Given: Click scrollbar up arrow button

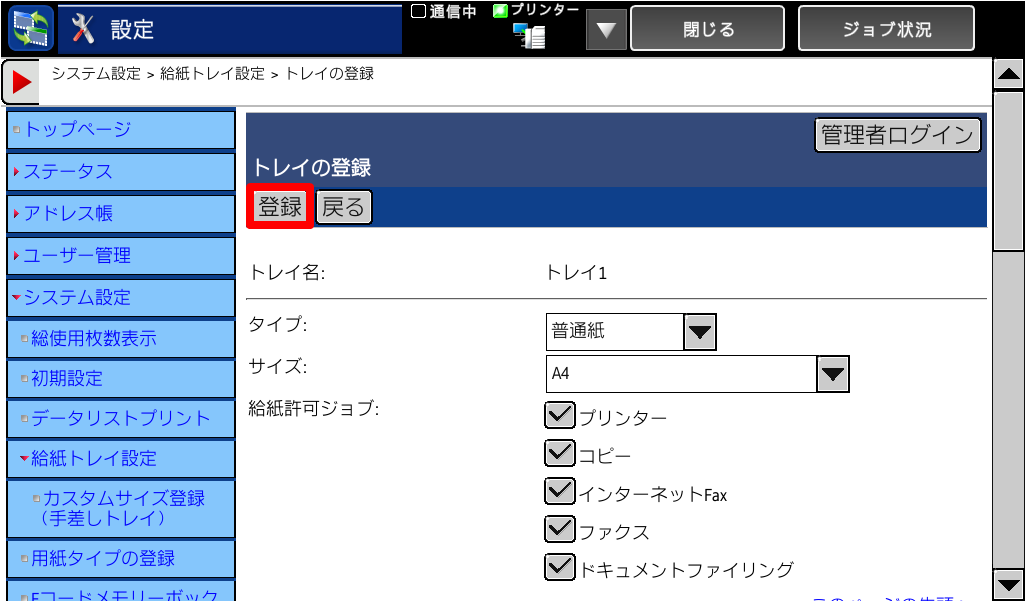Looking at the screenshot, I should [x=1008, y=73].
